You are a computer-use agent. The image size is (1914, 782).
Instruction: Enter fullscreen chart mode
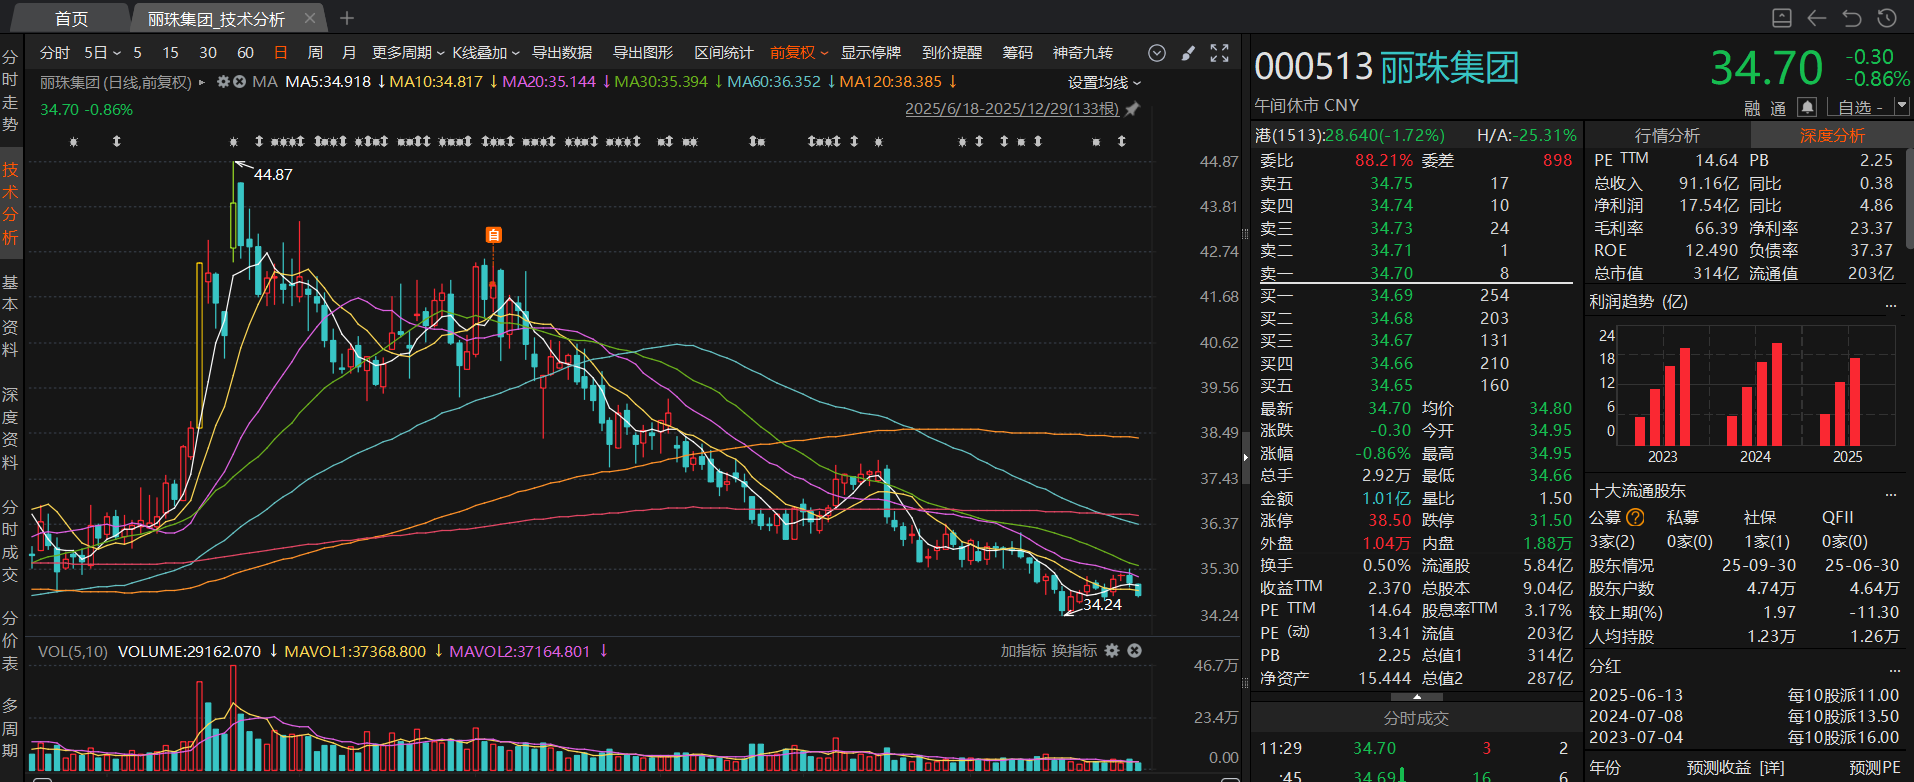1219,53
